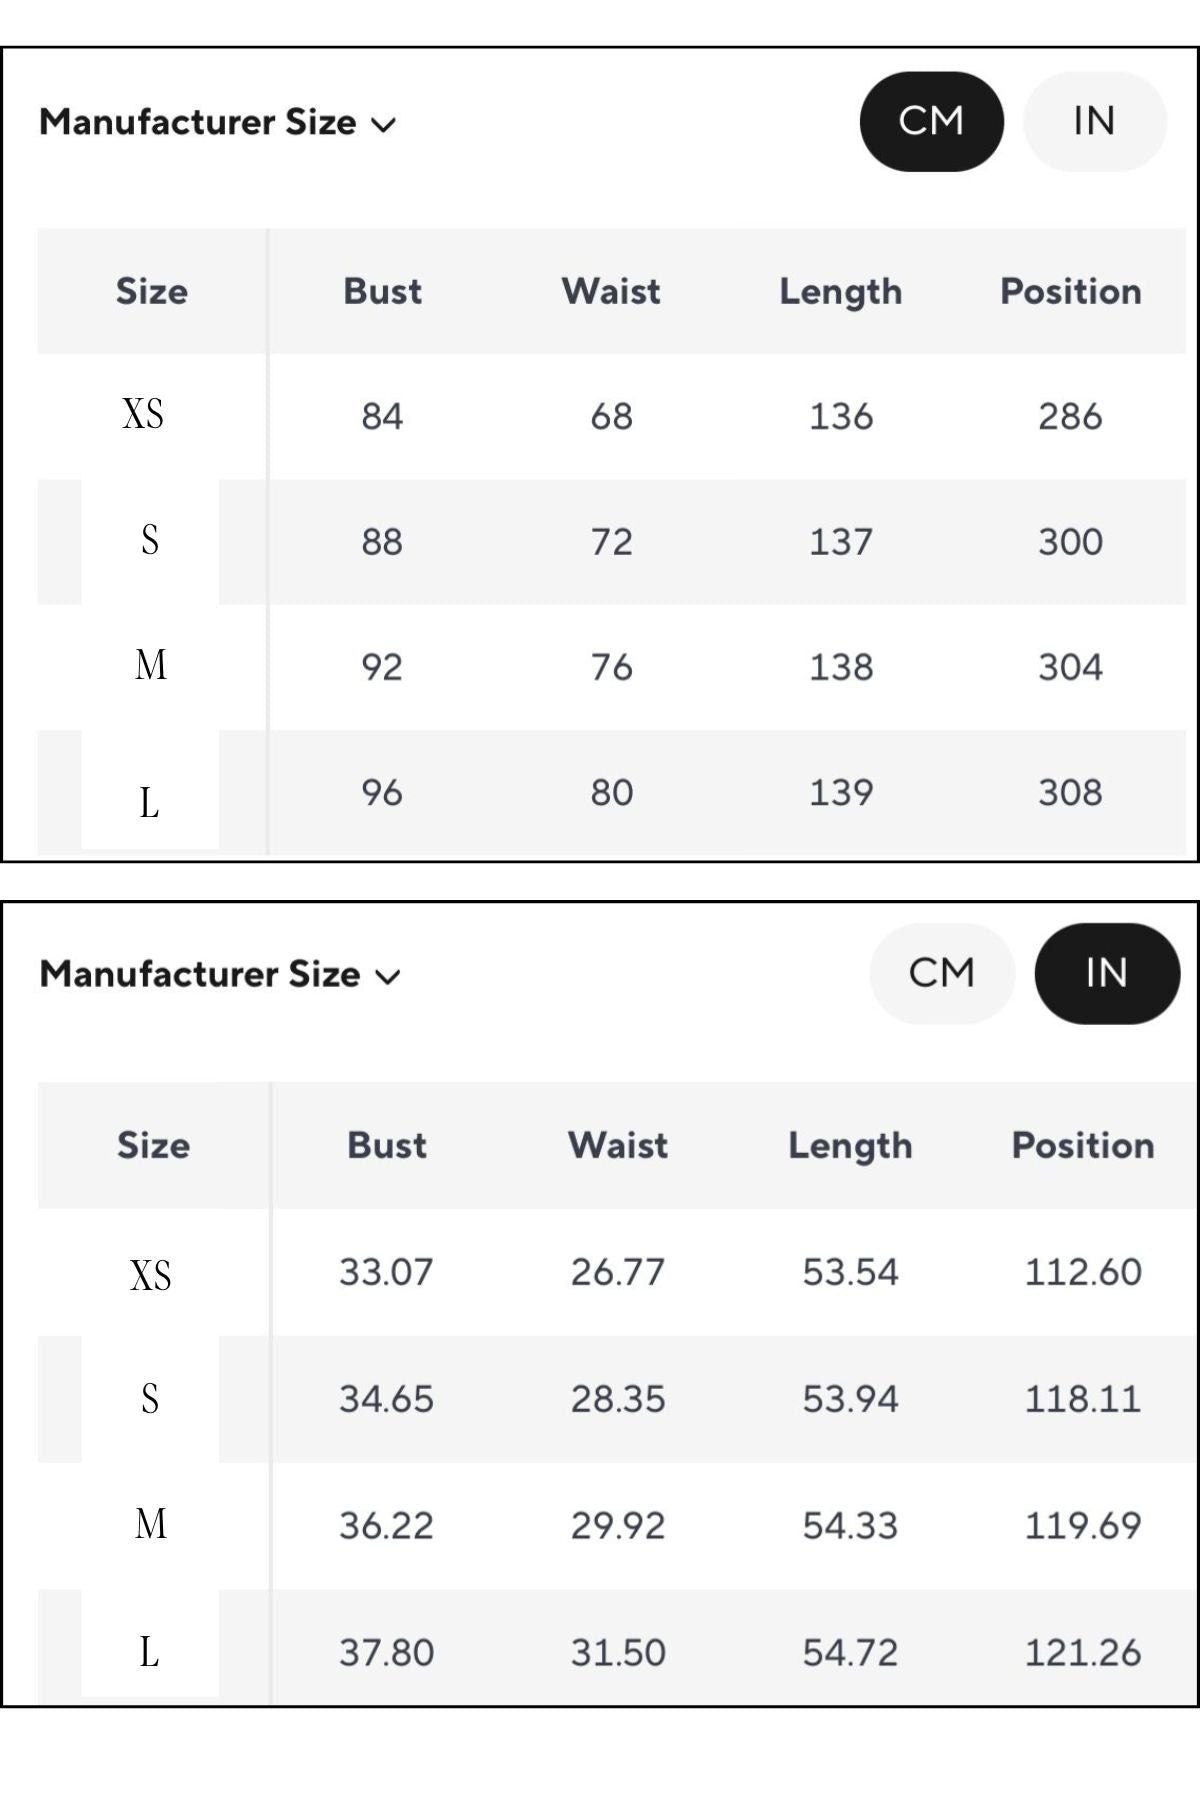This screenshot has width=1200, height=1800.
Task: Click the active black IN unit button
Action: (1106, 973)
